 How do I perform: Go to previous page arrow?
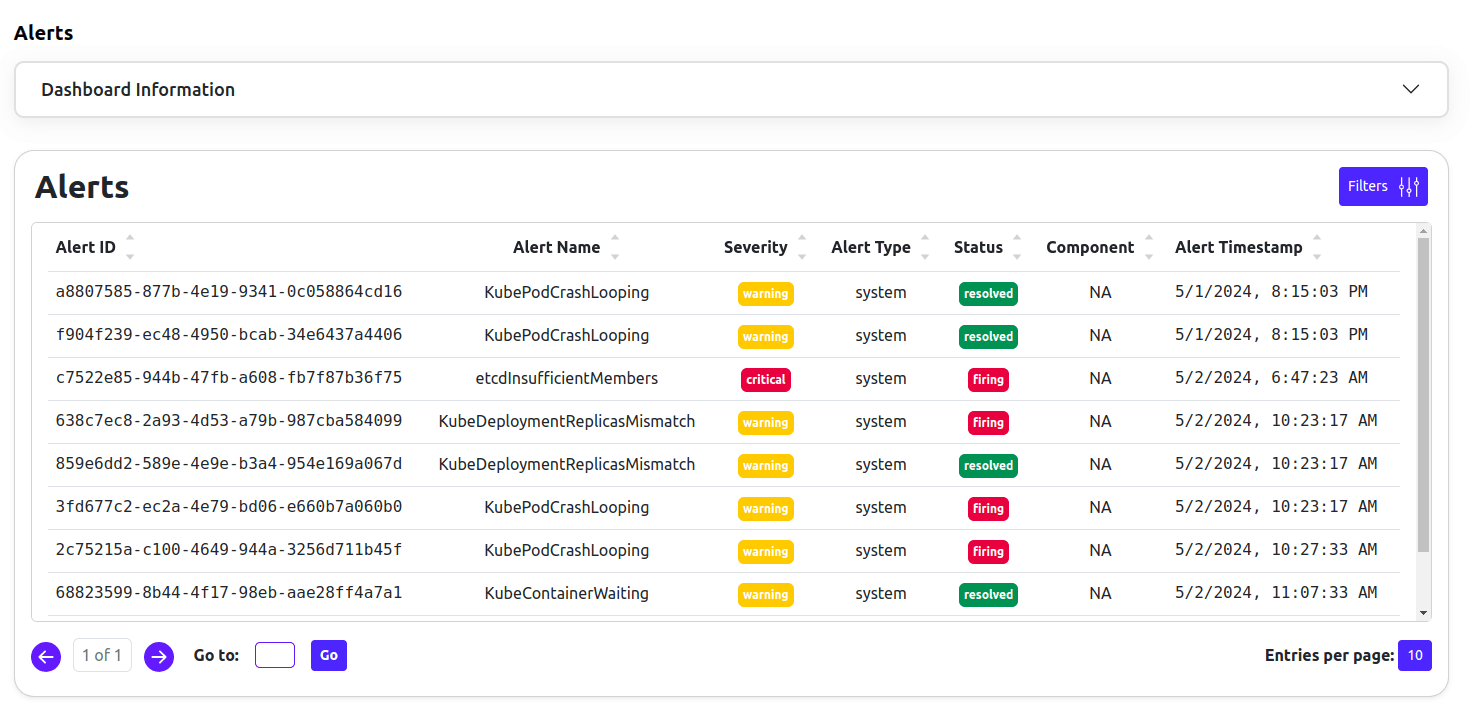coord(46,657)
